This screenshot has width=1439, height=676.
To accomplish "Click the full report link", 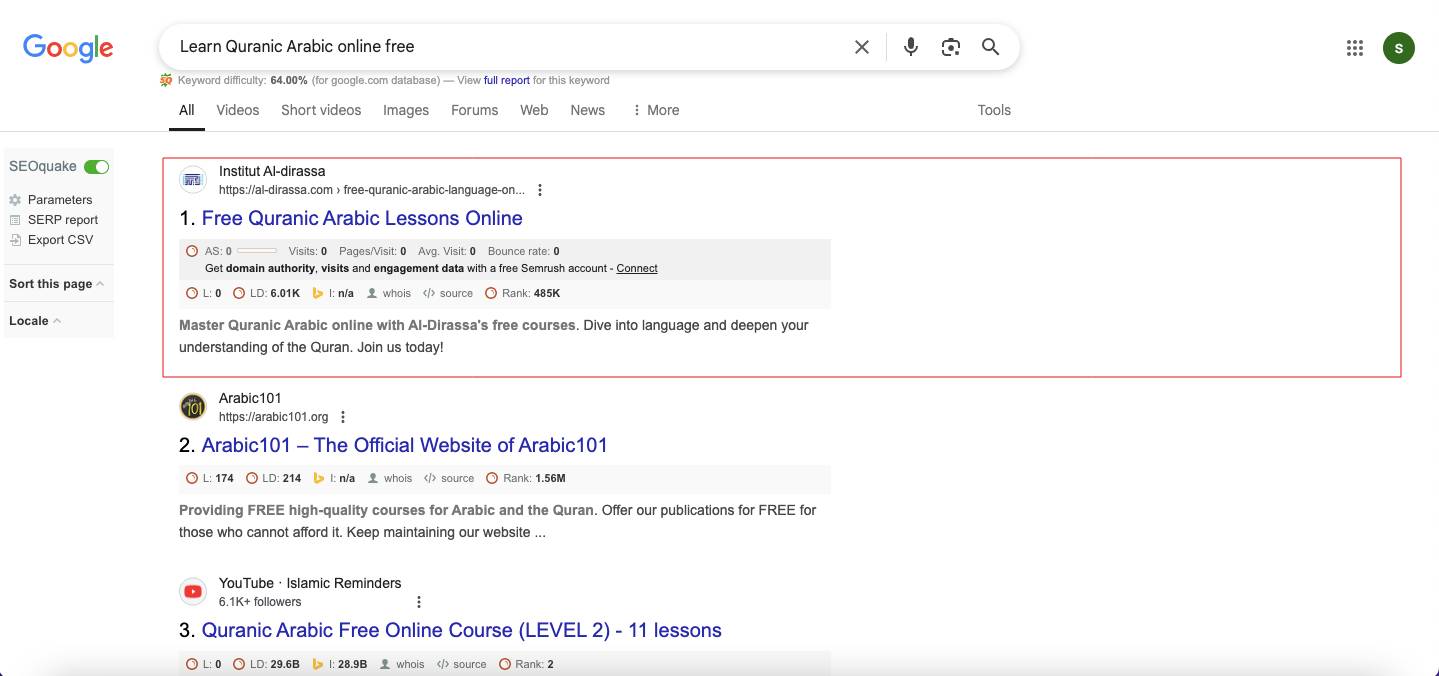I will 507,80.
